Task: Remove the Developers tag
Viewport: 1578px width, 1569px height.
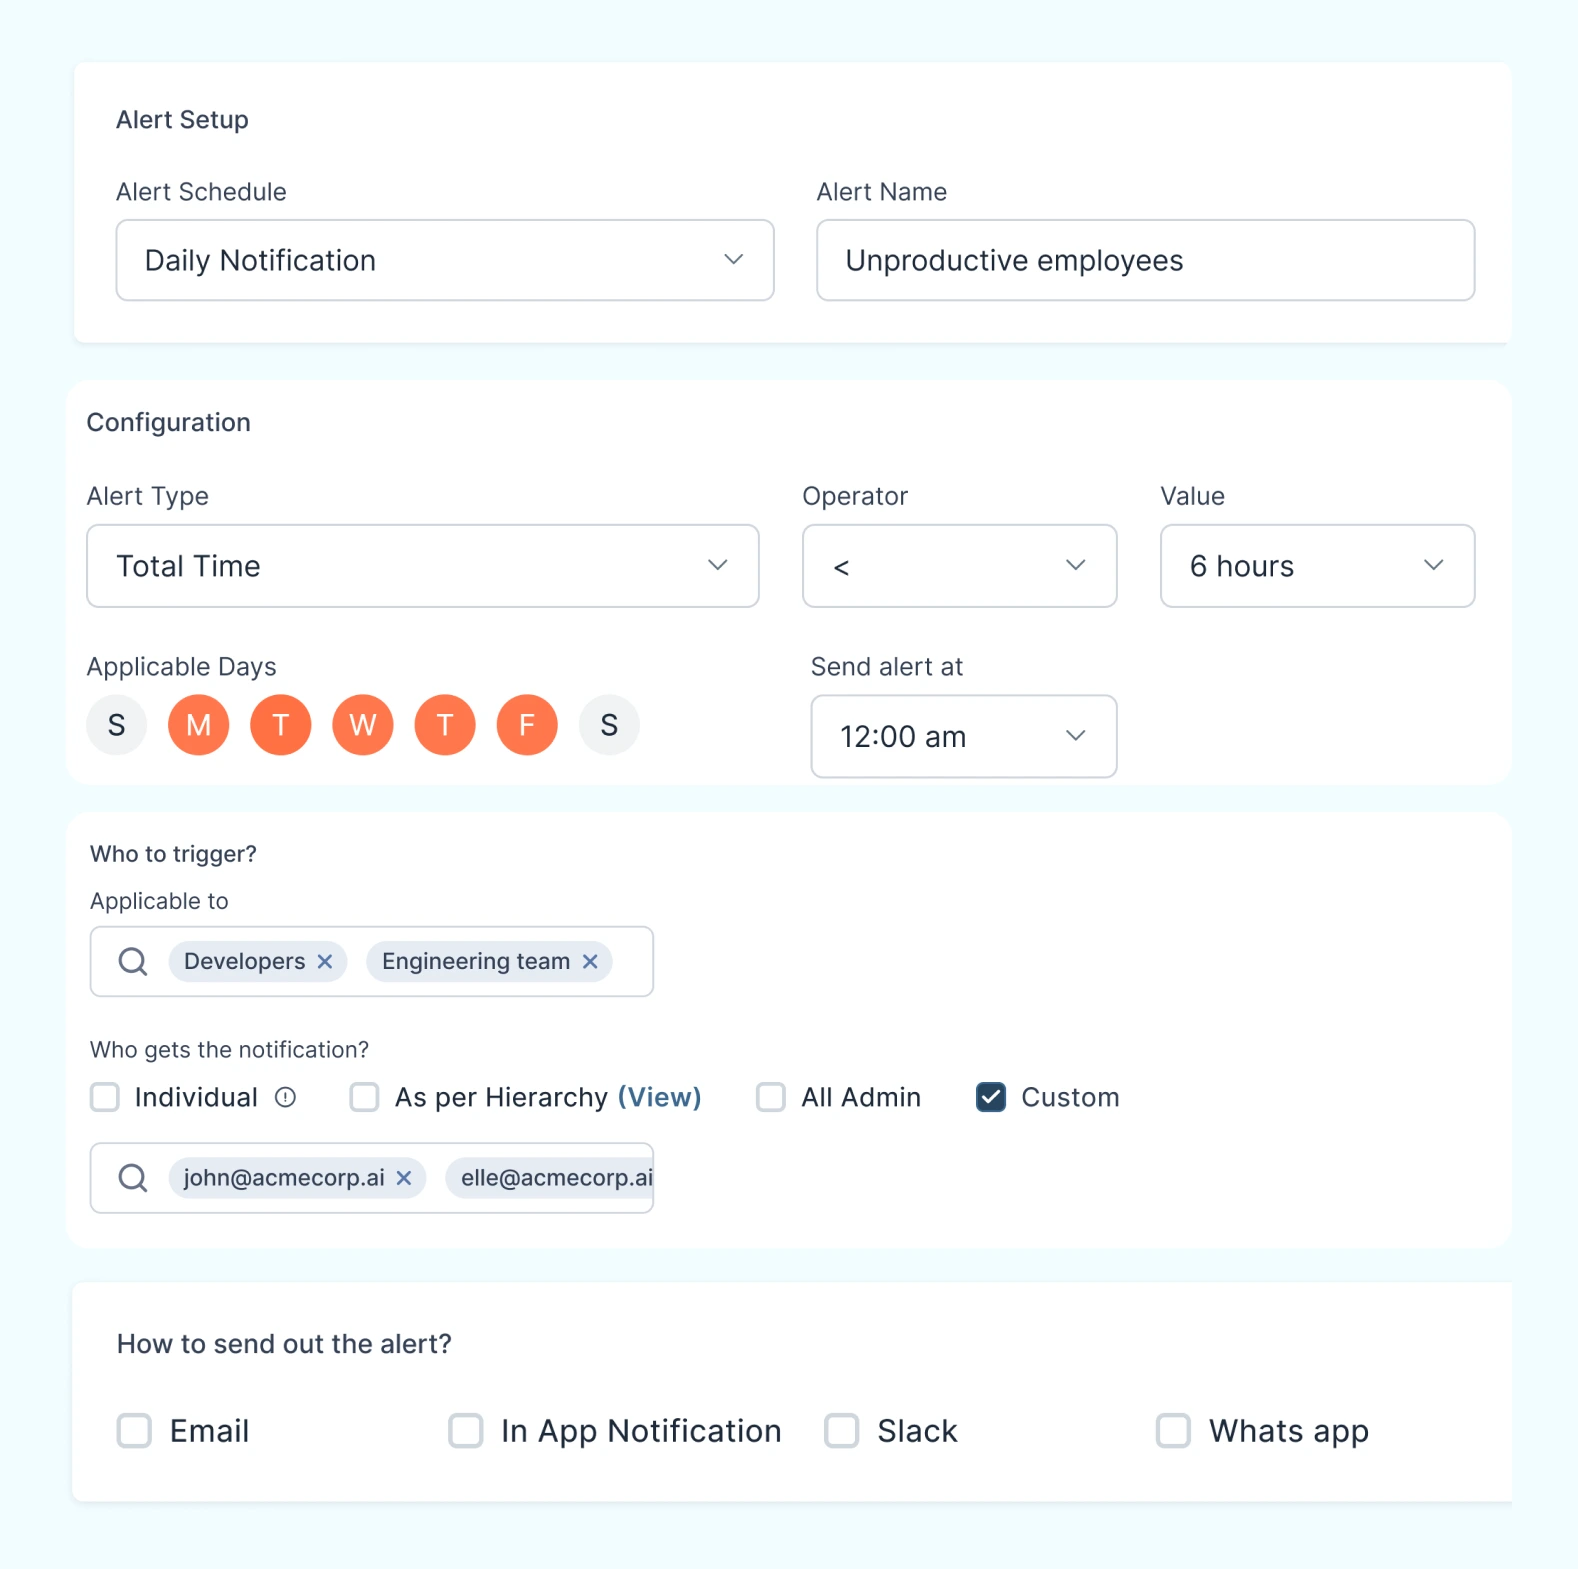Action: point(325,961)
